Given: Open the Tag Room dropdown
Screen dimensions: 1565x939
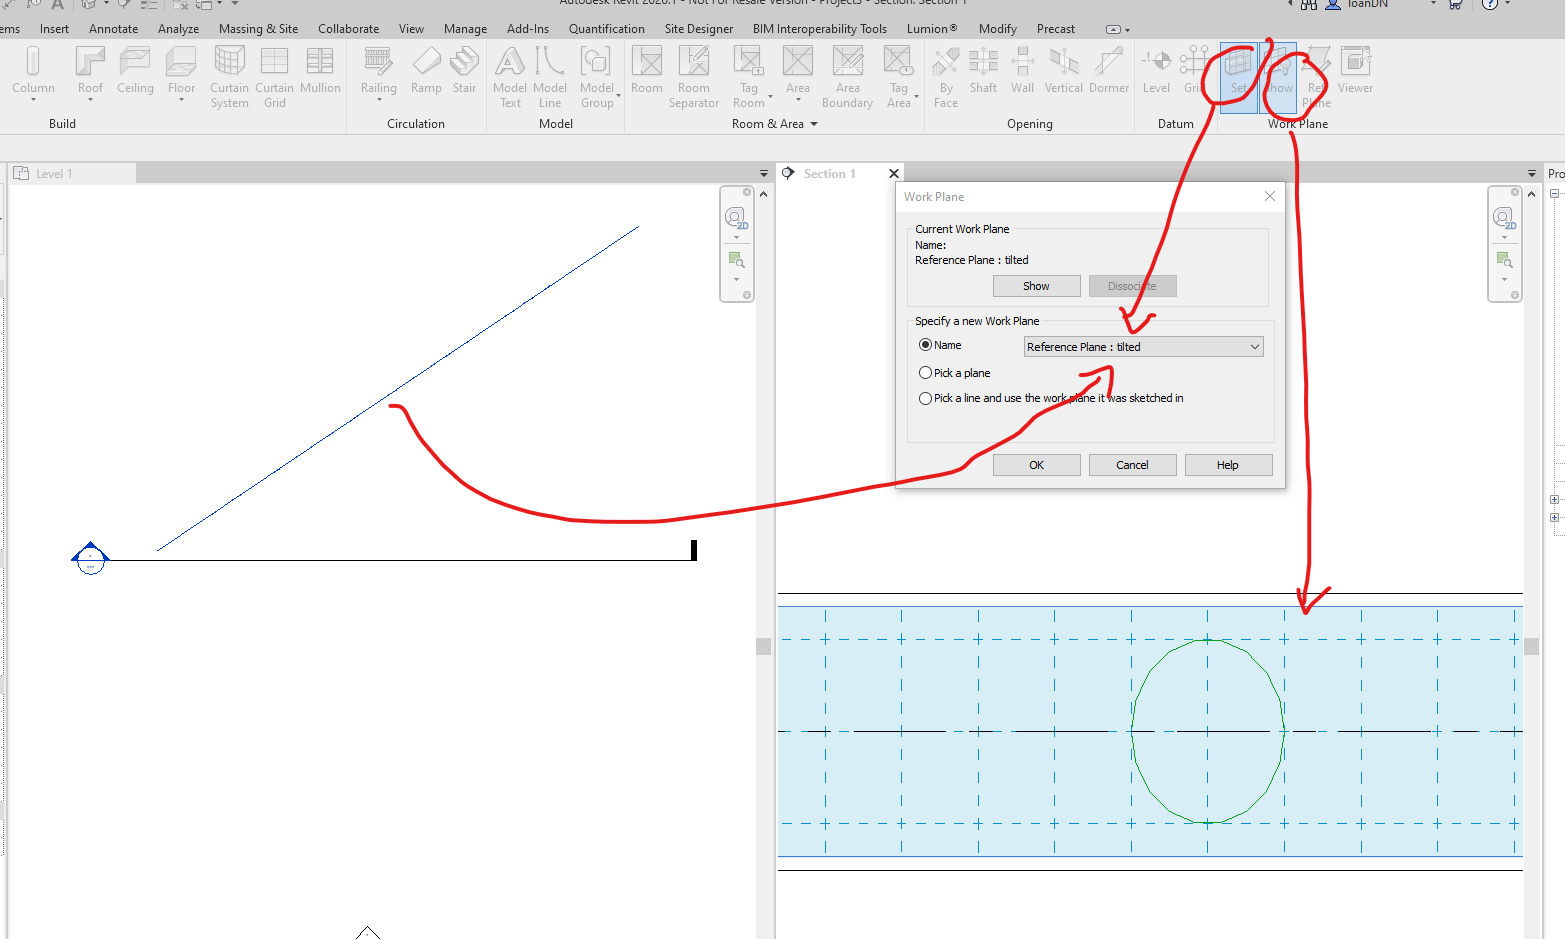Looking at the screenshot, I should pos(770,96).
